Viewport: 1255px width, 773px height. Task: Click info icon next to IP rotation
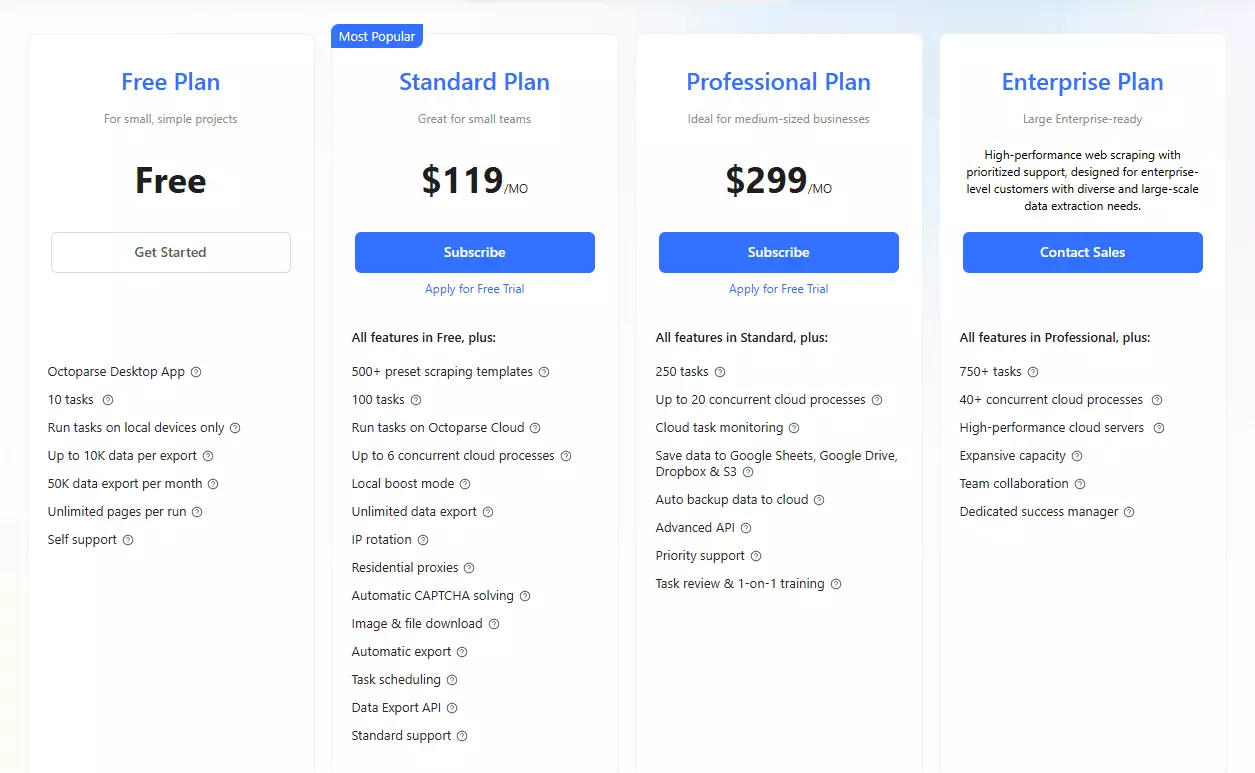[423, 540]
